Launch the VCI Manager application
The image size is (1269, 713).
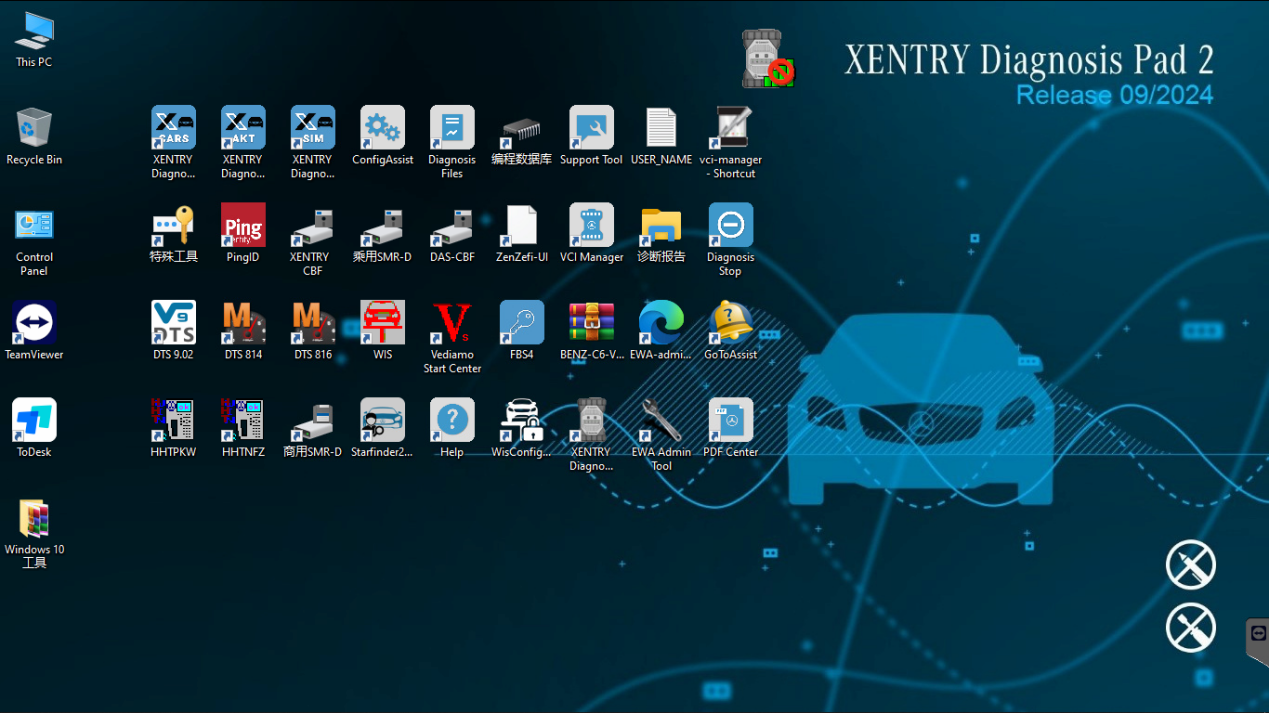(x=591, y=225)
